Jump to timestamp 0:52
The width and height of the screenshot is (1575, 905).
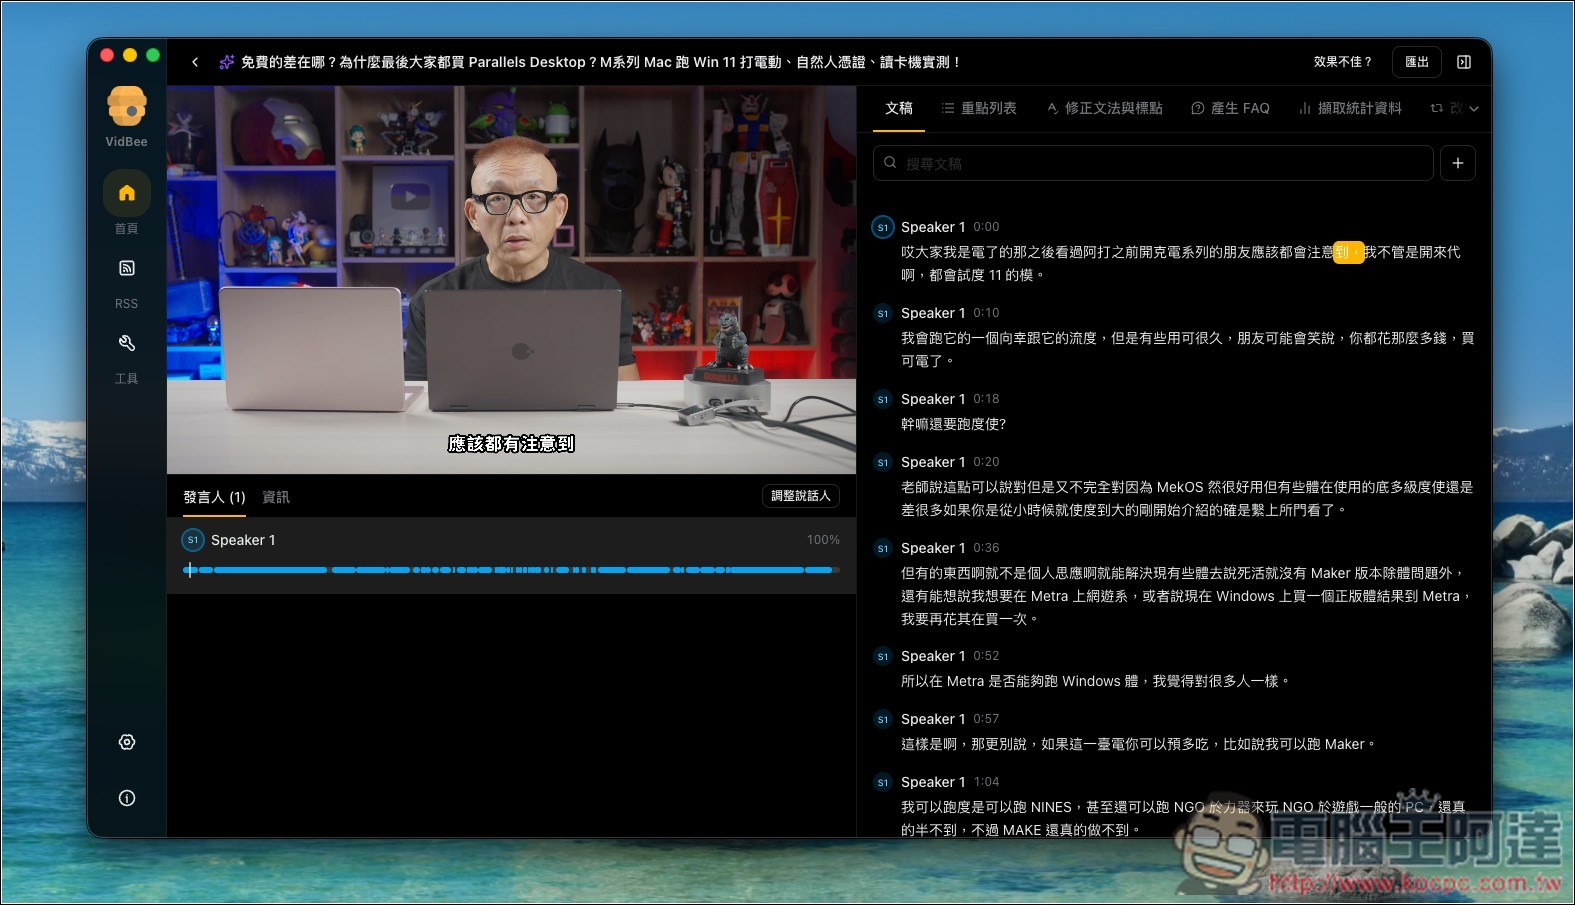tap(986, 656)
